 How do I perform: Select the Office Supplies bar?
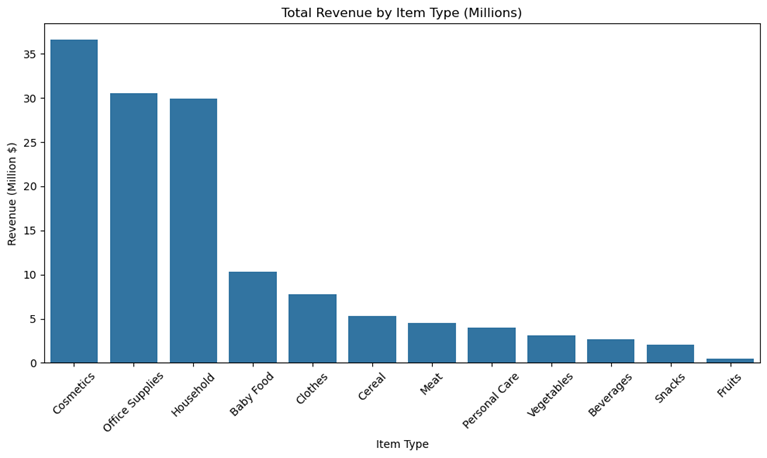pos(133,228)
